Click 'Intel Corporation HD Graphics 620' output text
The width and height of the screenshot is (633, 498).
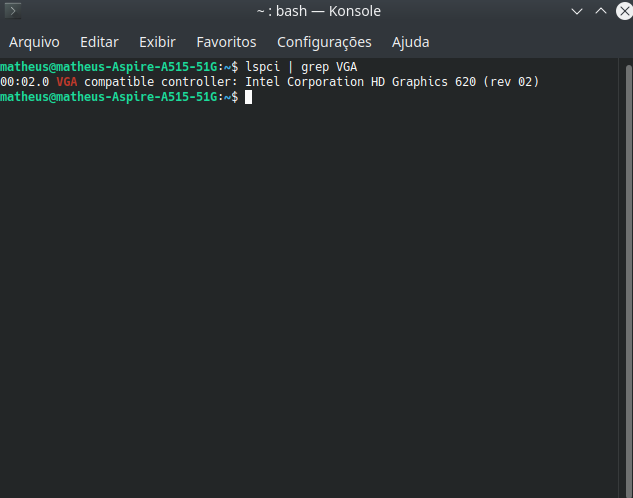pyautogui.click(x=361, y=82)
